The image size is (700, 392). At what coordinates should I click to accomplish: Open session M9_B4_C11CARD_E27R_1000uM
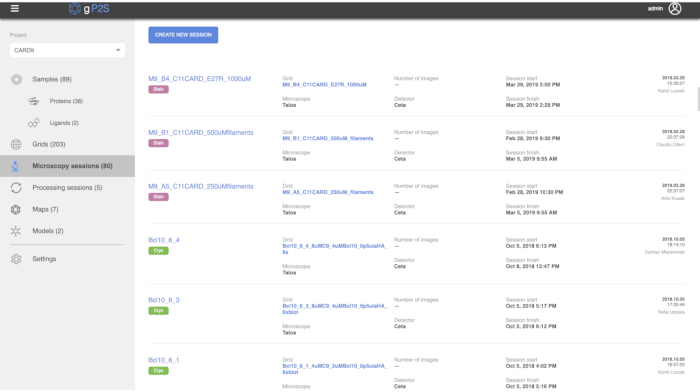pos(200,79)
